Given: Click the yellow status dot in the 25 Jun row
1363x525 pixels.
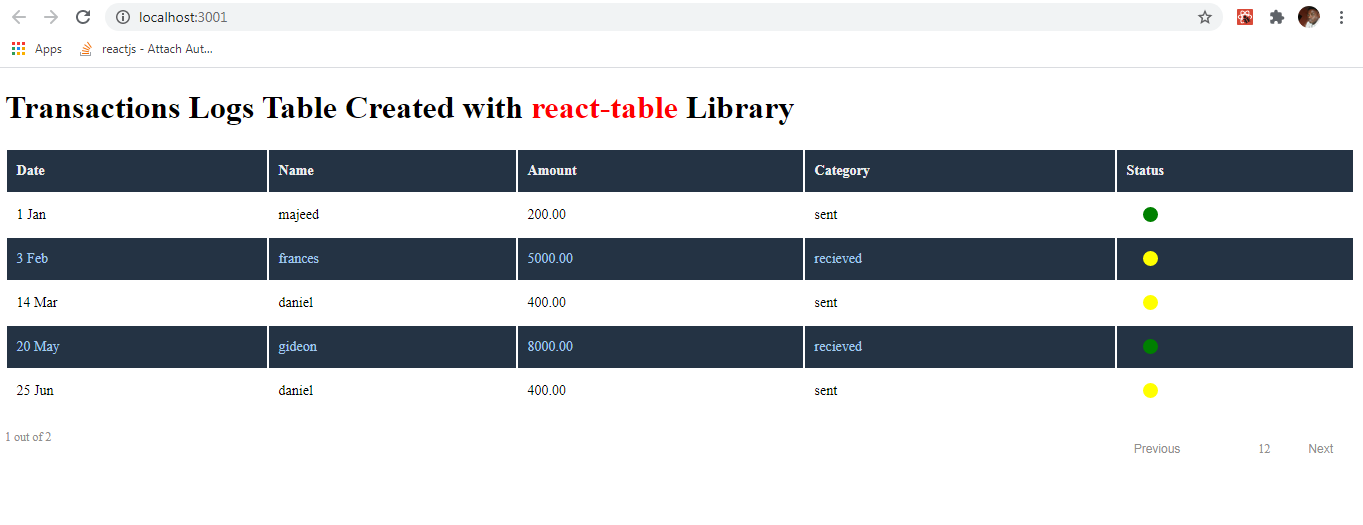Looking at the screenshot, I should point(1150,390).
